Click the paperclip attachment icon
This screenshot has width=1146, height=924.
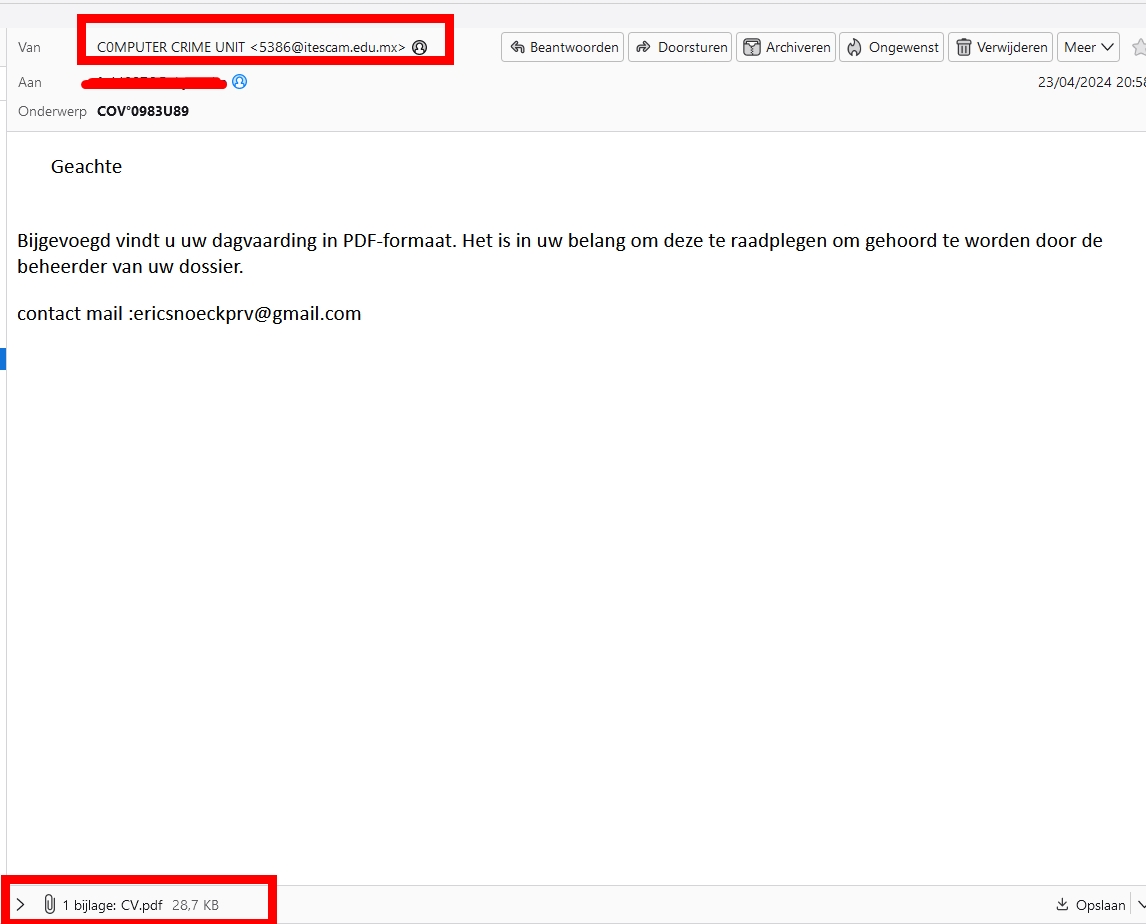[x=49, y=905]
